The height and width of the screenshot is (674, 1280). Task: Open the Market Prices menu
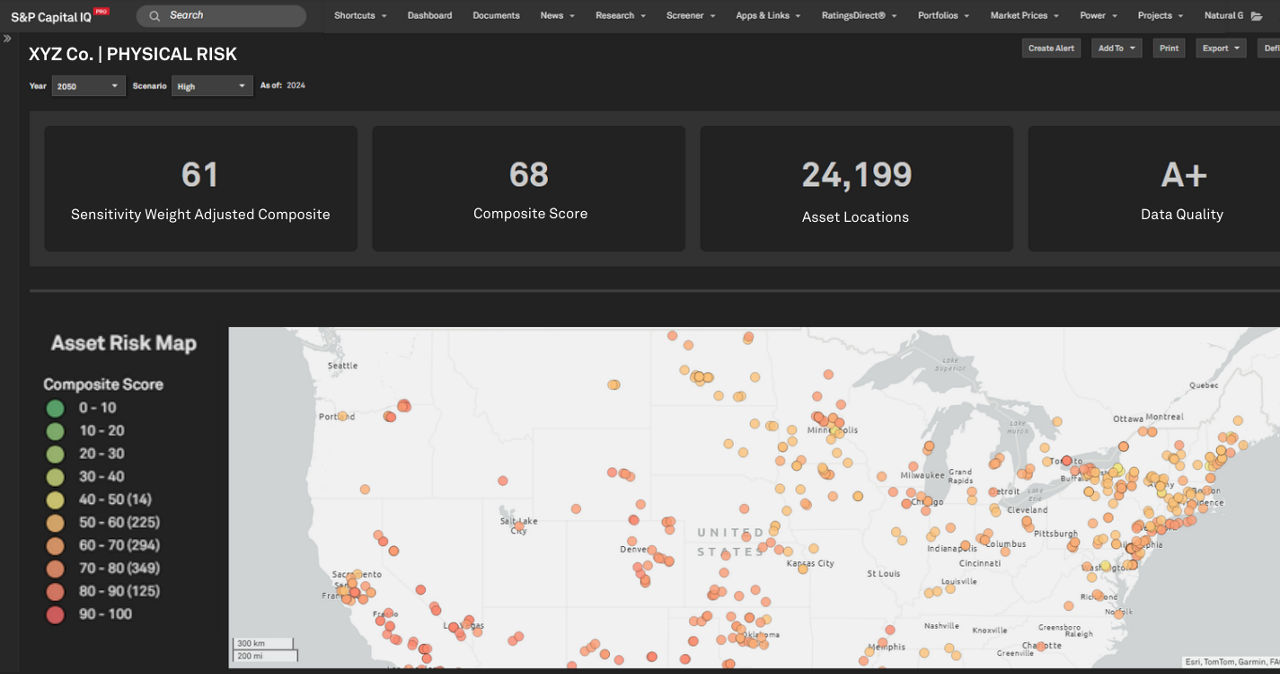(1024, 16)
